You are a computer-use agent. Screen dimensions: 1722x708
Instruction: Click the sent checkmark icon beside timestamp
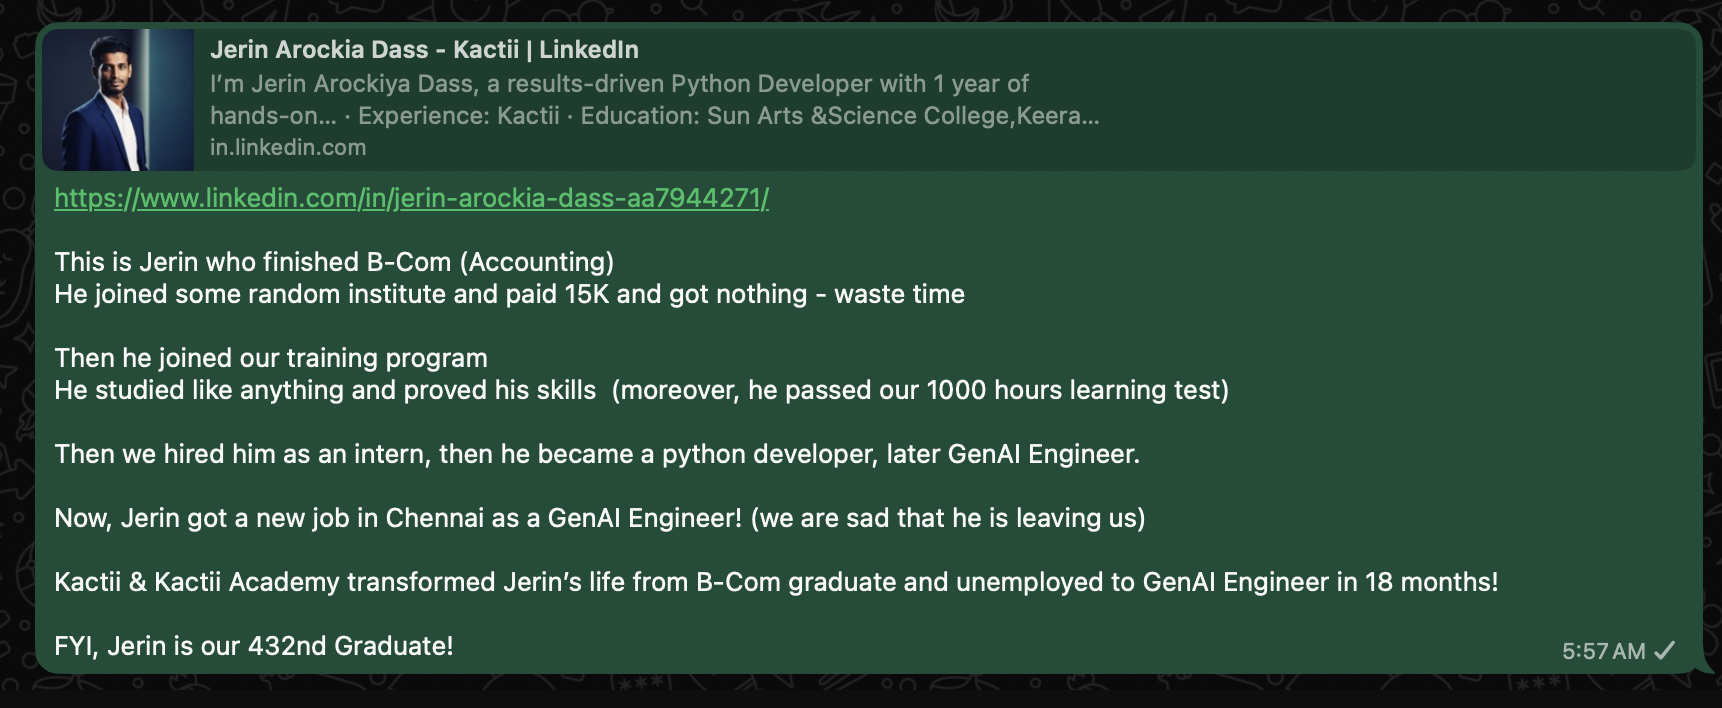[1664, 651]
